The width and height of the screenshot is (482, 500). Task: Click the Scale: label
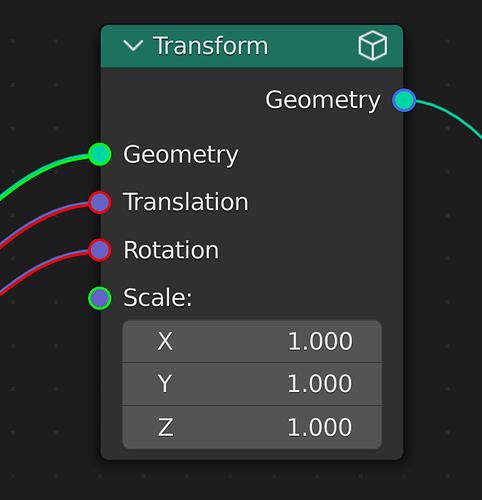tap(158, 298)
